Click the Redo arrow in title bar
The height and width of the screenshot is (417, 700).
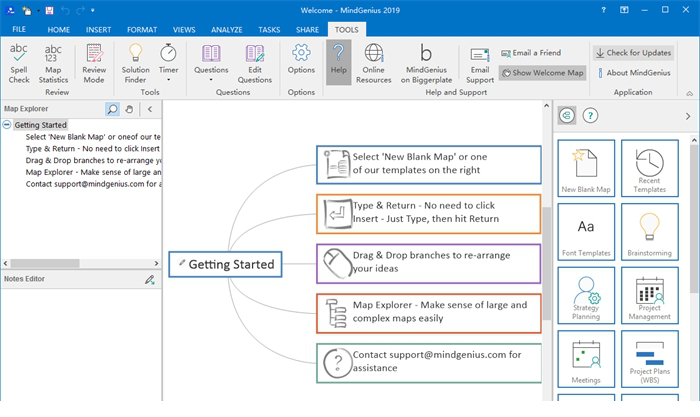tap(80, 10)
